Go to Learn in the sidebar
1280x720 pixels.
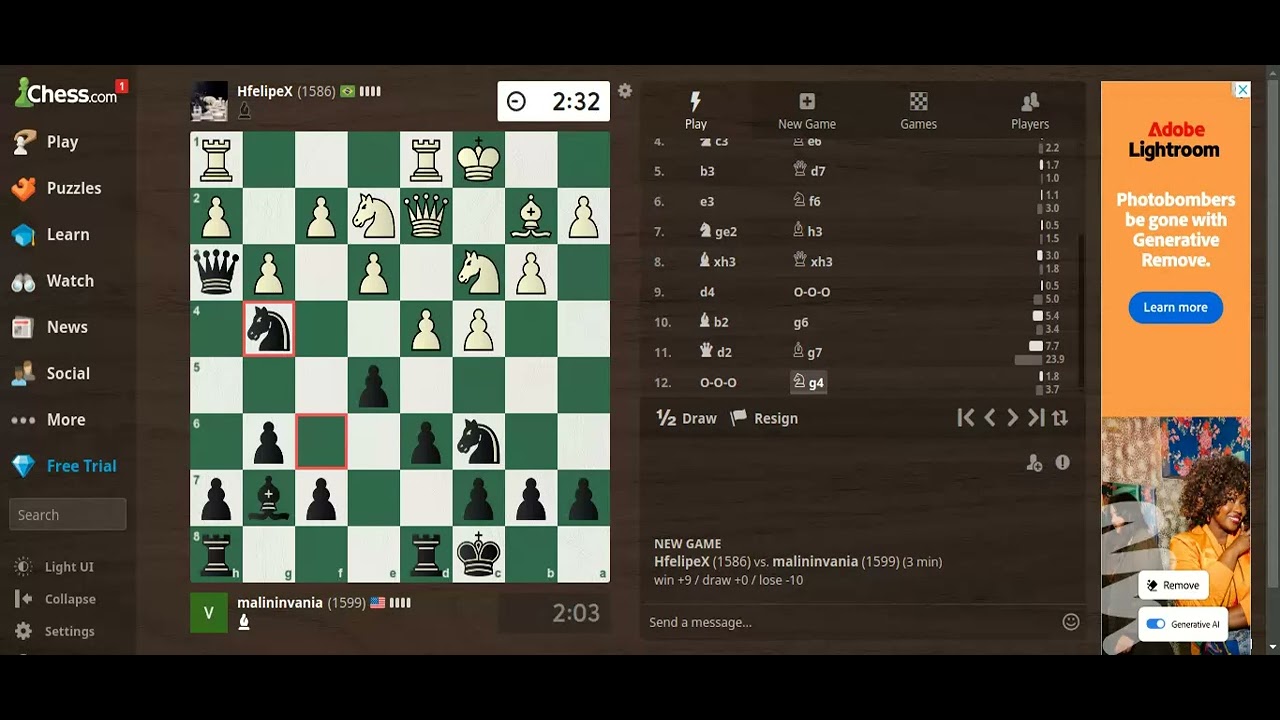(x=68, y=234)
